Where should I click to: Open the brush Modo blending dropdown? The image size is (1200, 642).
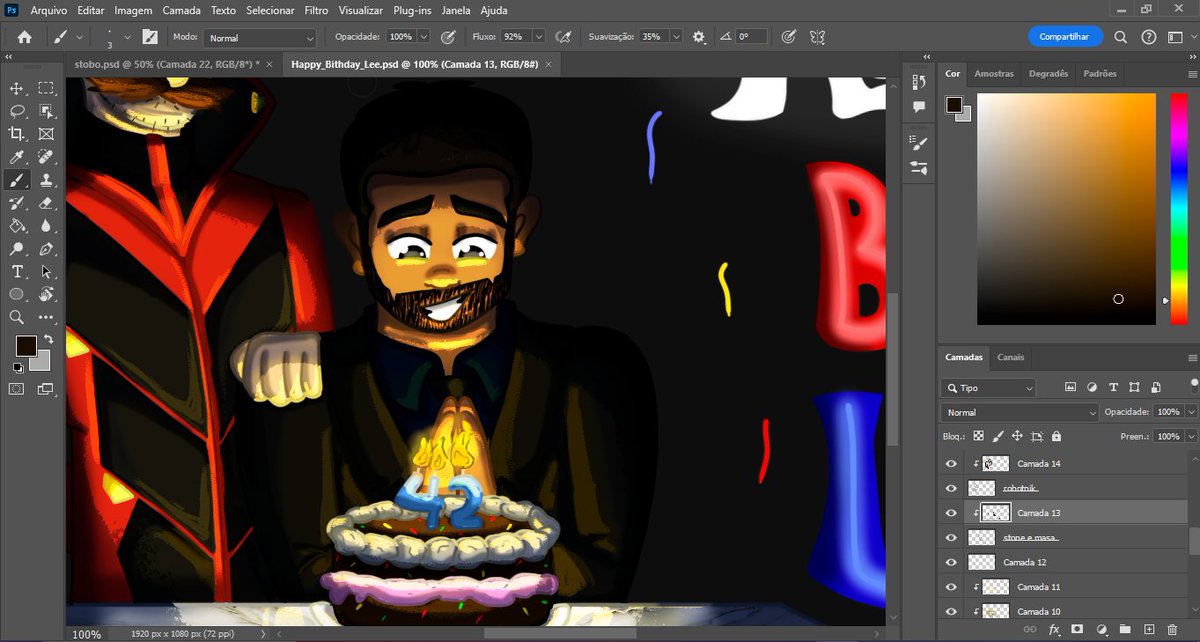[260, 37]
